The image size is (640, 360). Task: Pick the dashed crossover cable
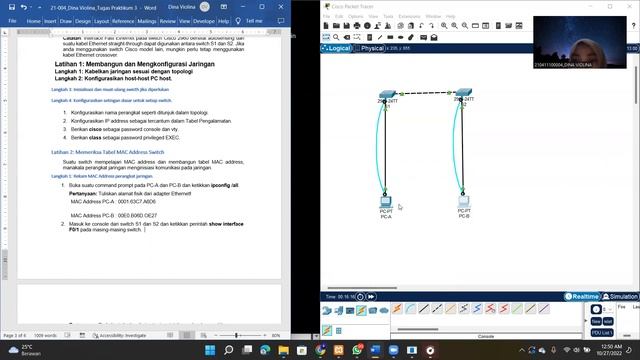tap(437, 309)
